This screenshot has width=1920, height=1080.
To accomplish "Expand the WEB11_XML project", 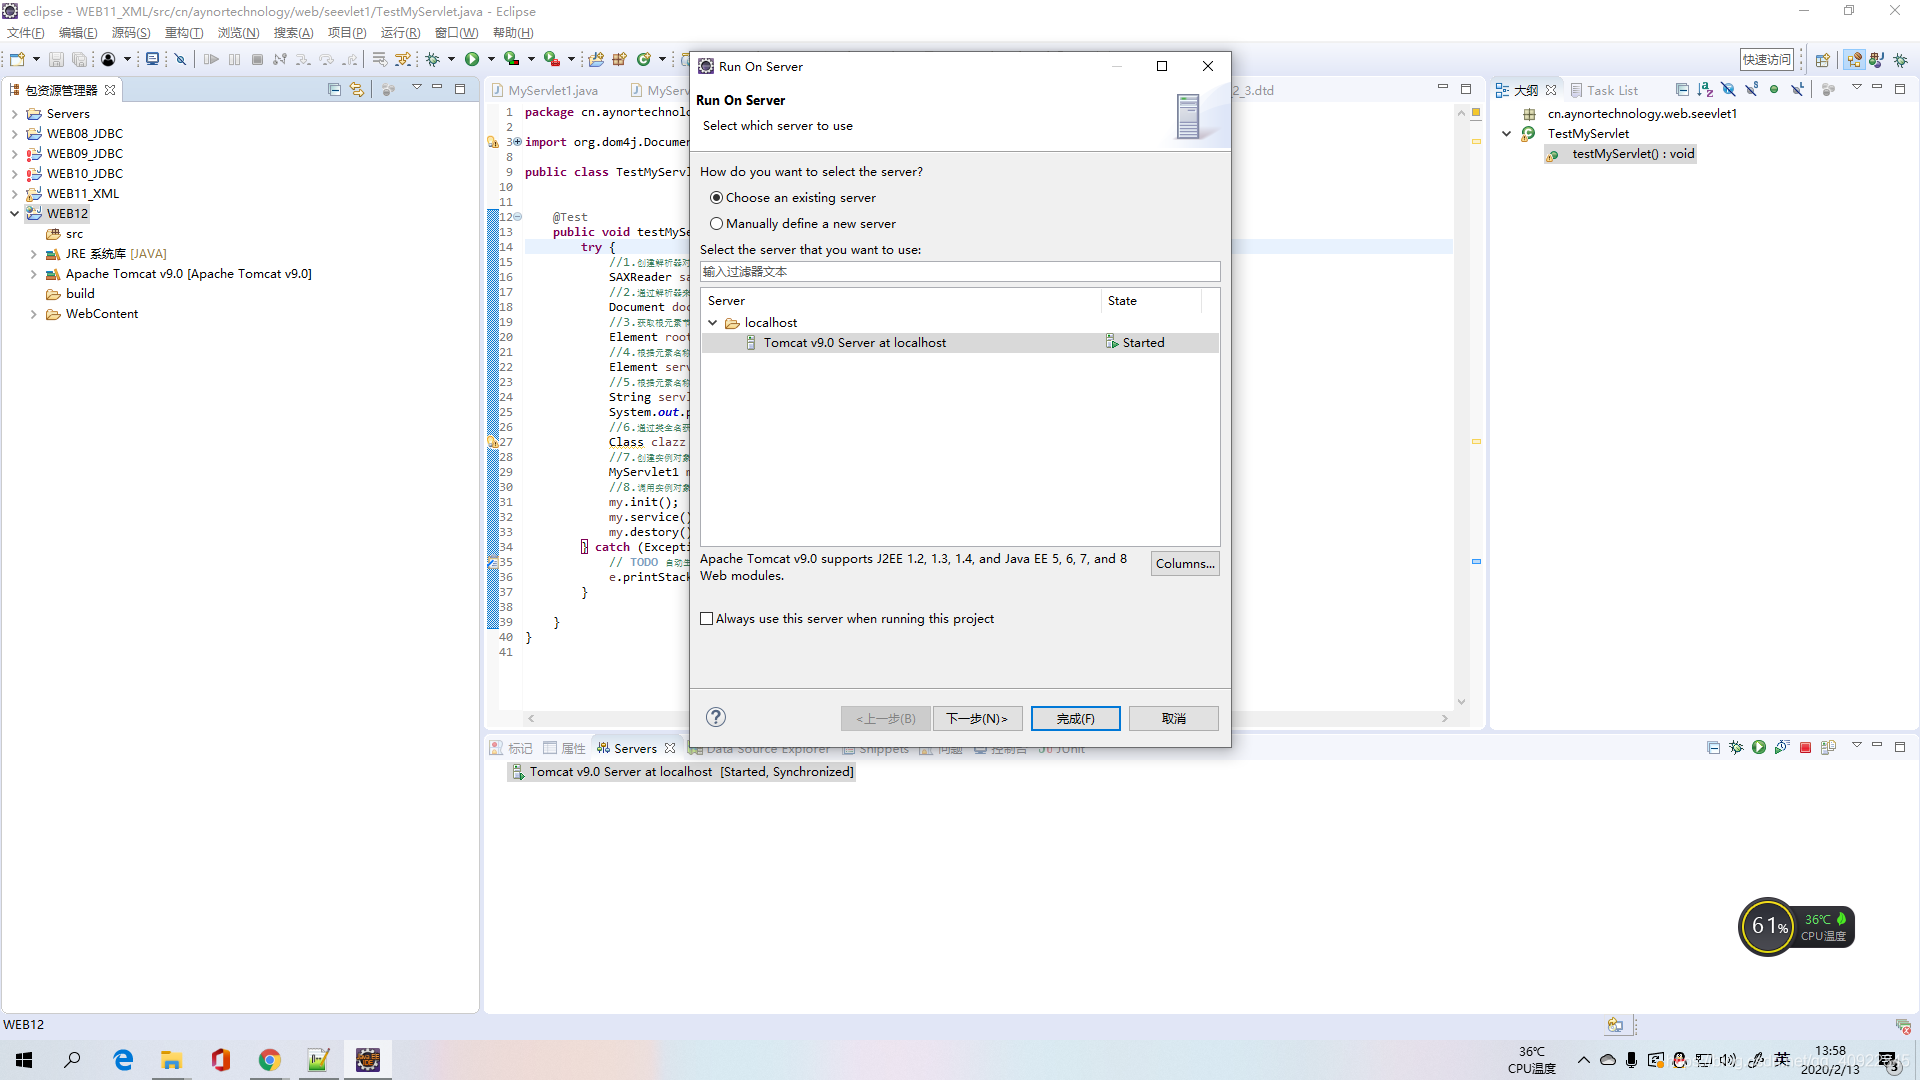I will coord(14,194).
